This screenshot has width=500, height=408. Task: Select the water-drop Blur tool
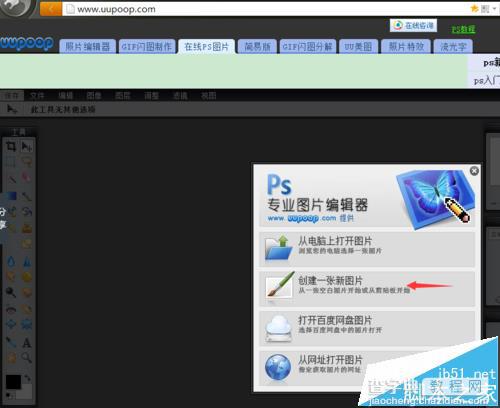point(11,262)
